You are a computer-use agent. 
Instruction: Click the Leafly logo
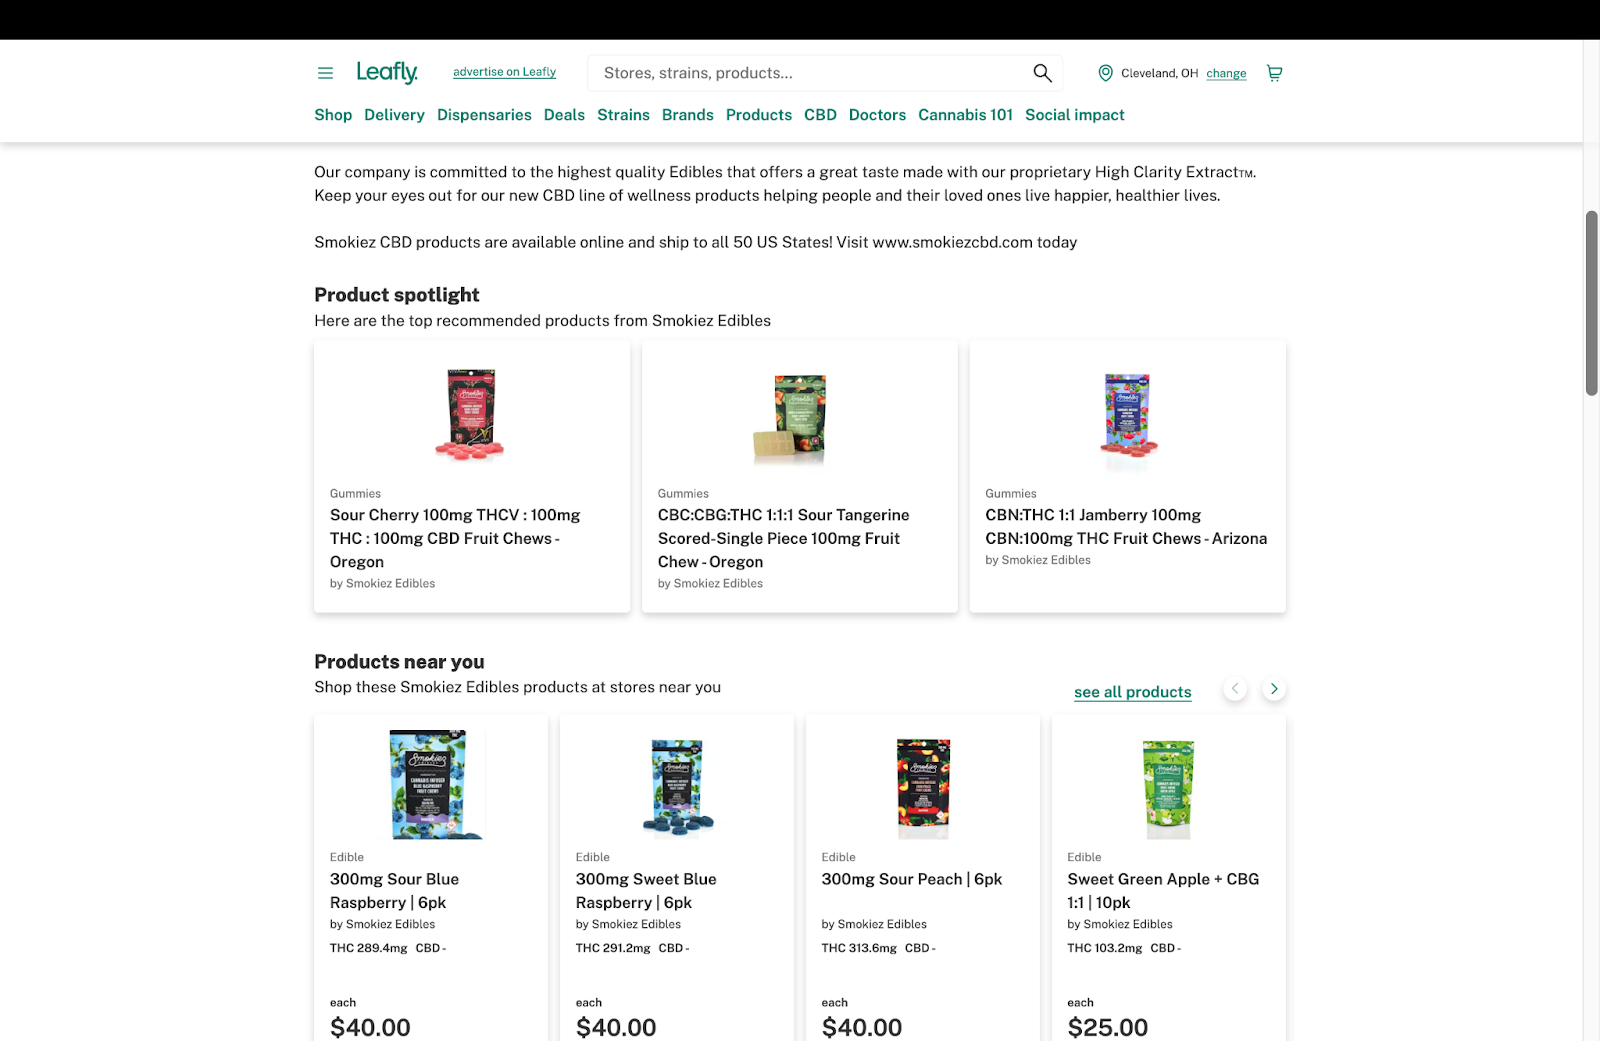click(x=387, y=72)
